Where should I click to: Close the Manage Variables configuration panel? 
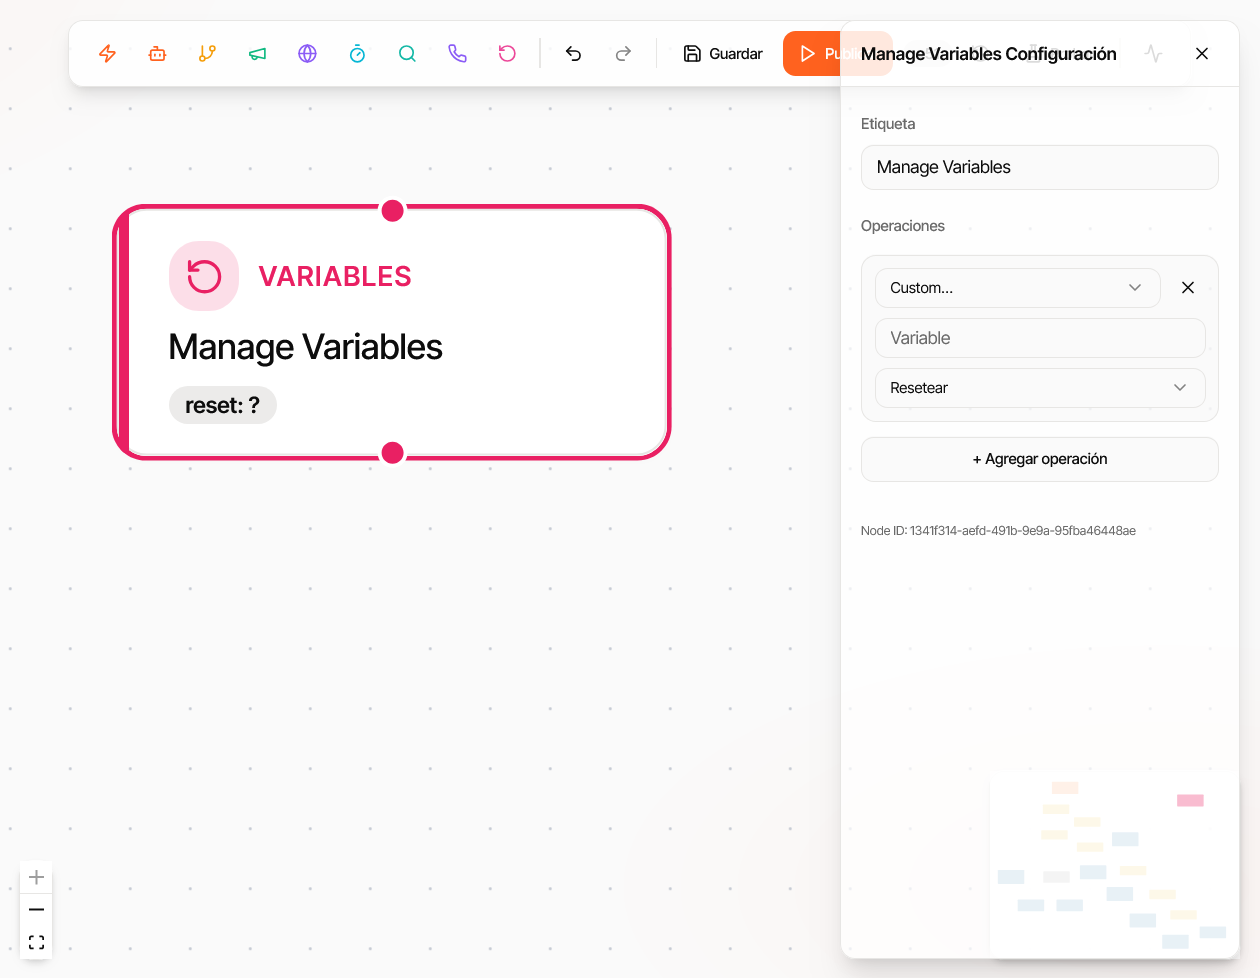[1202, 54]
